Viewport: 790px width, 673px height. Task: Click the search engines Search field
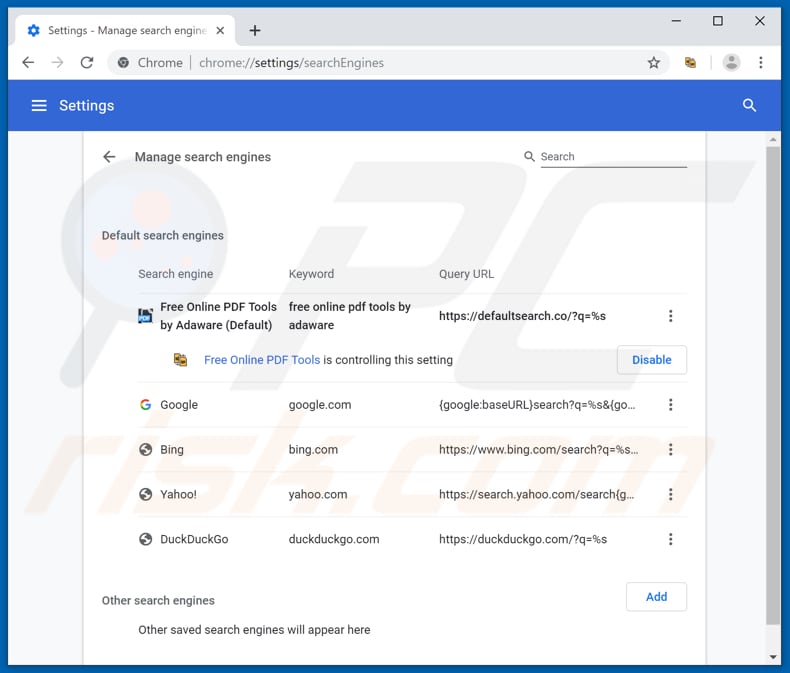tap(612, 157)
